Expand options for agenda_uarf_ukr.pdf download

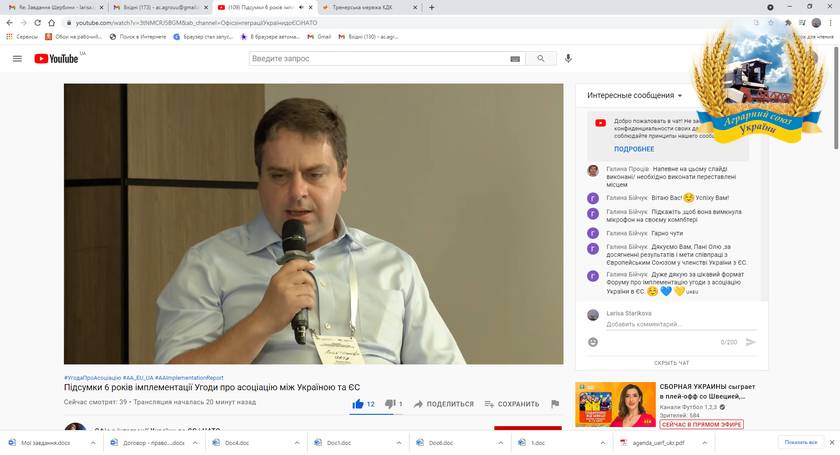tap(704, 443)
